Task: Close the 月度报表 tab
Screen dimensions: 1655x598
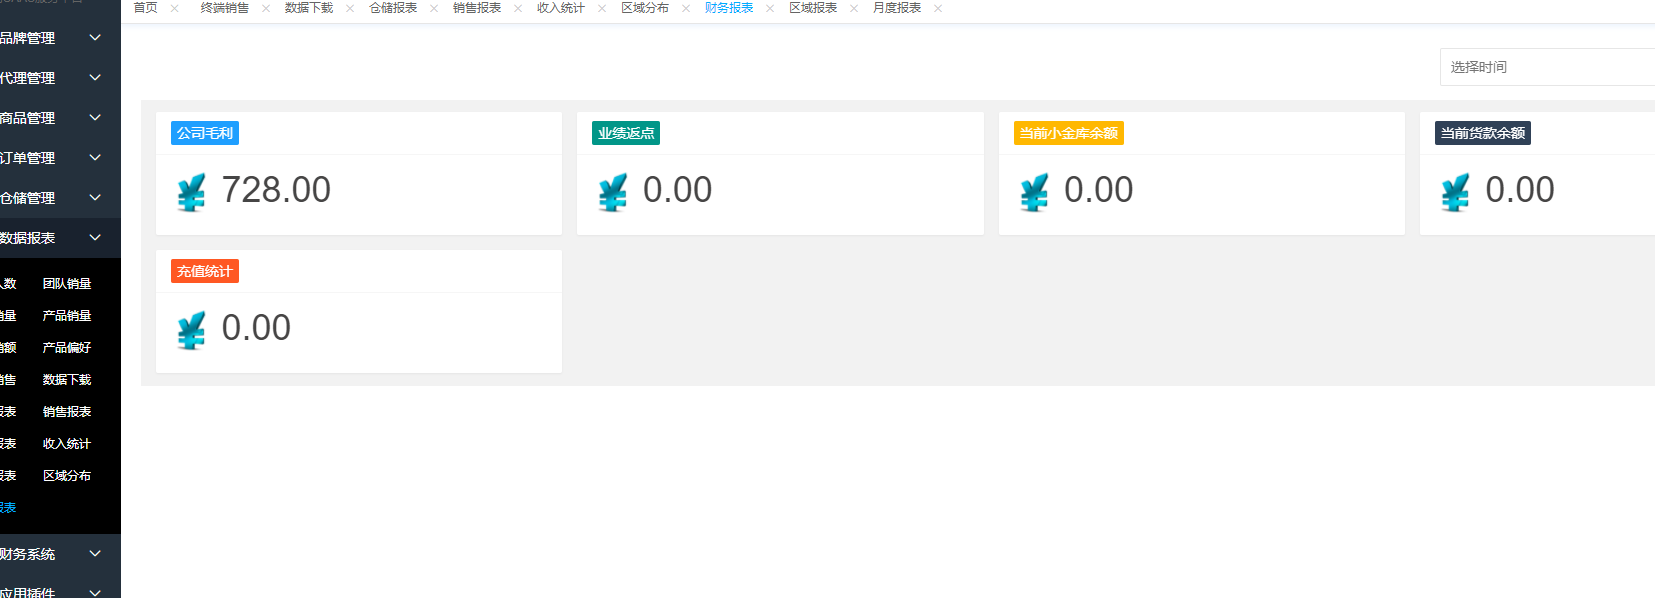Action: 938,8
